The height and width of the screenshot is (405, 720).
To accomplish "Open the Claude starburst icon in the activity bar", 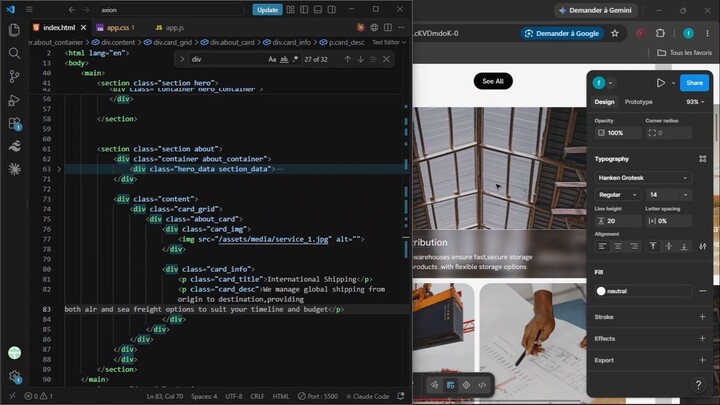I will click(x=14, y=169).
